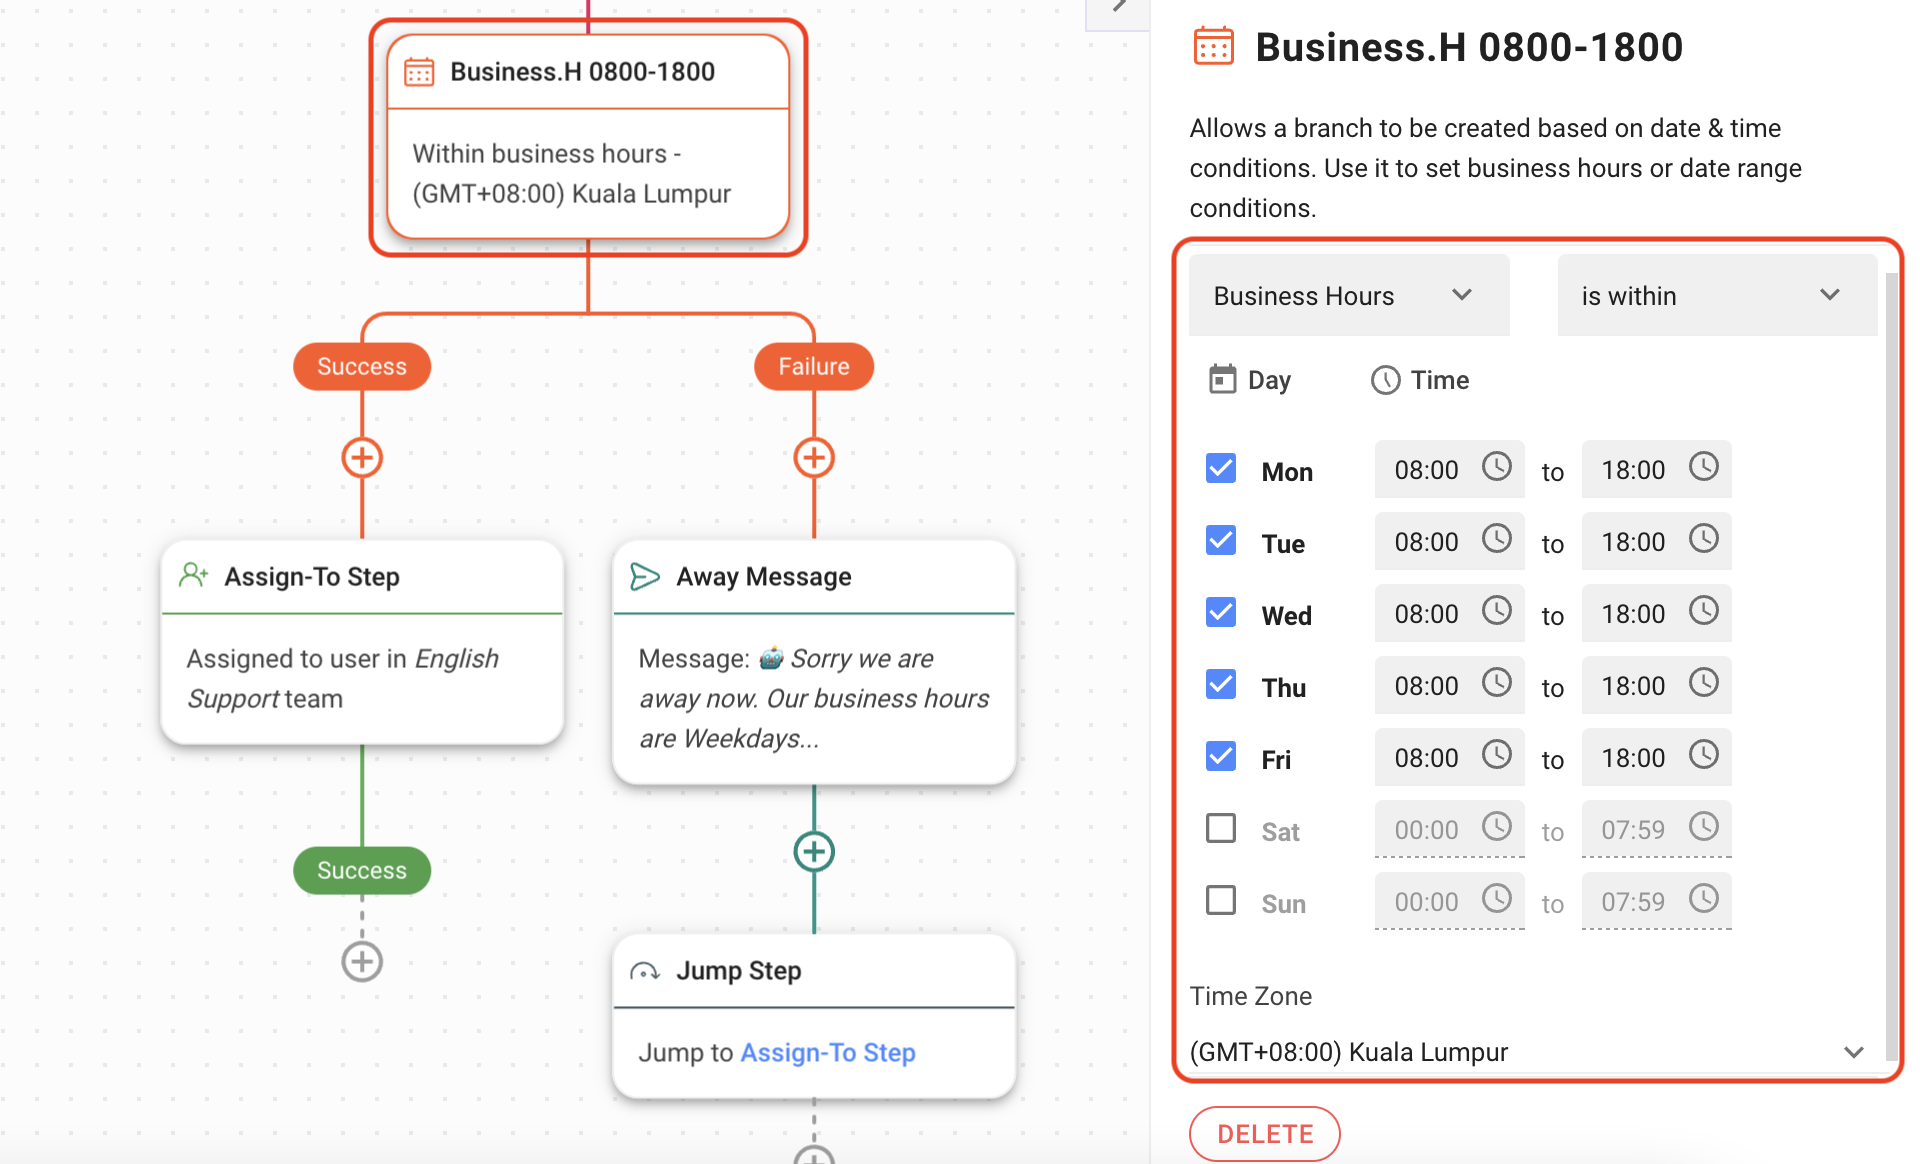
Task: Click 'Within business hours' node description text
Action: (572, 174)
